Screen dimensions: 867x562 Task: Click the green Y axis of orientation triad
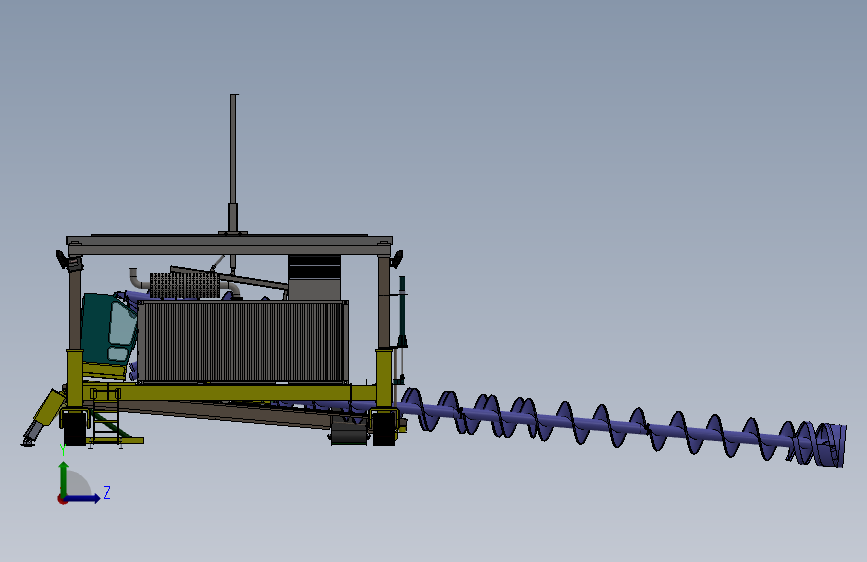[x=64, y=478]
